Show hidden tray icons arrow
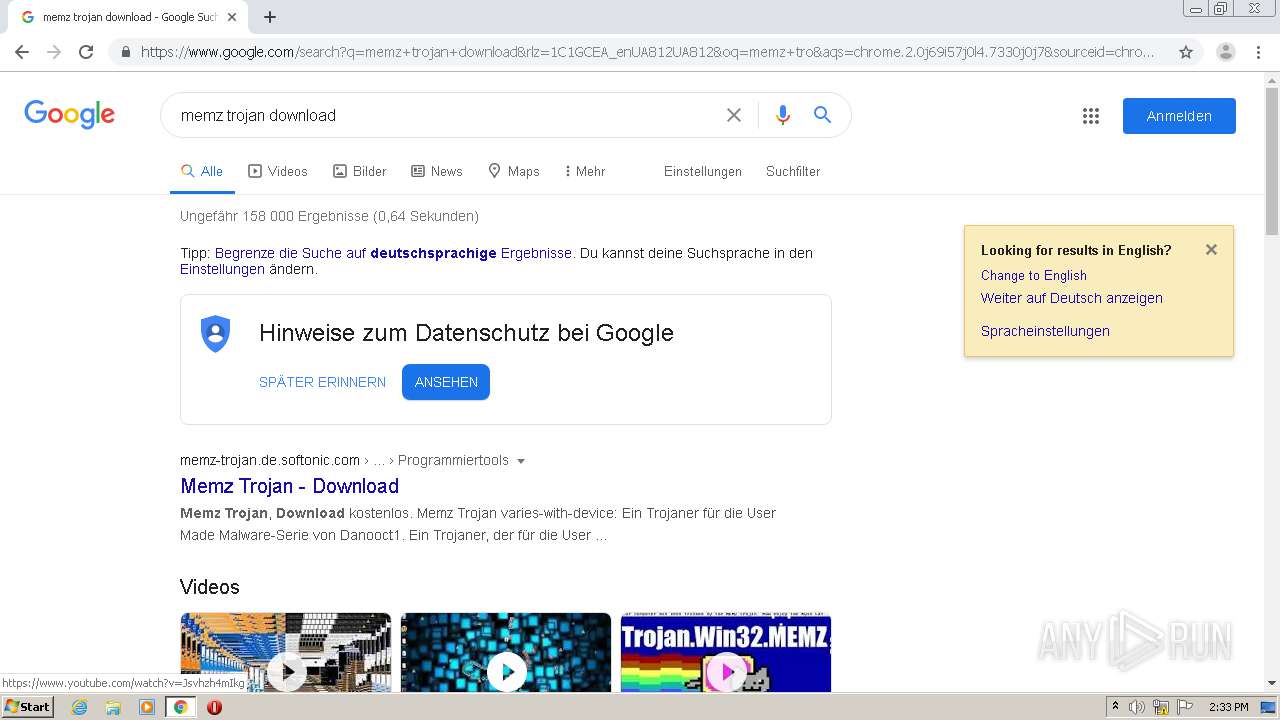The height and width of the screenshot is (720, 1280). tap(1115, 707)
